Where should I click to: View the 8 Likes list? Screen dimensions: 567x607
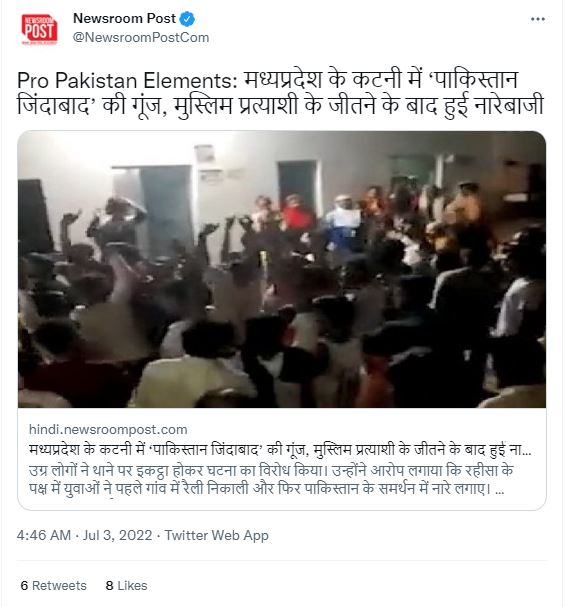(126, 585)
